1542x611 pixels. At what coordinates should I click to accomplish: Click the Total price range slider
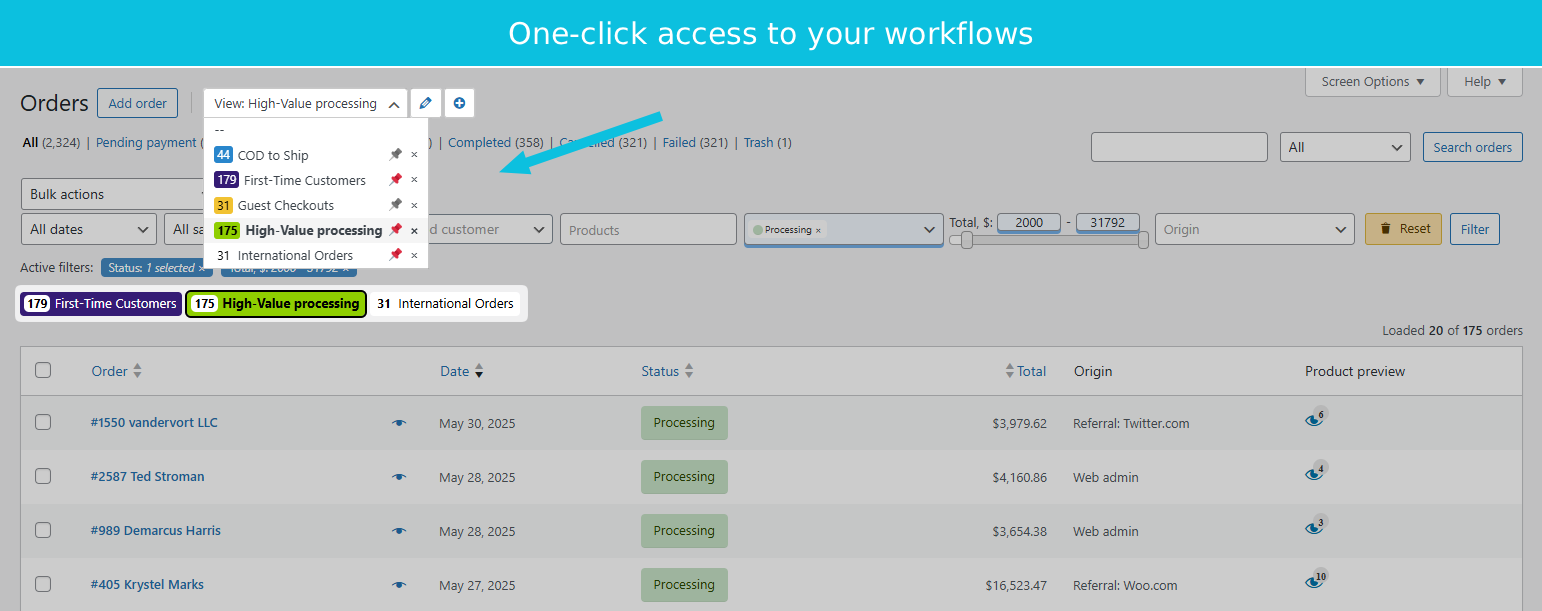click(x=1049, y=240)
